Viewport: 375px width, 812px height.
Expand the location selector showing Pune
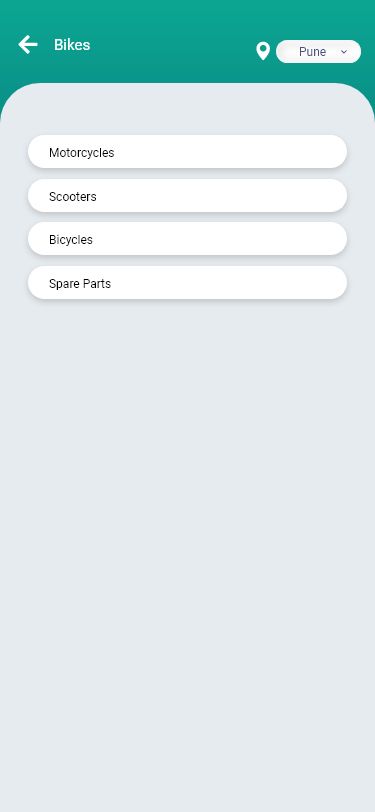[x=319, y=52]
